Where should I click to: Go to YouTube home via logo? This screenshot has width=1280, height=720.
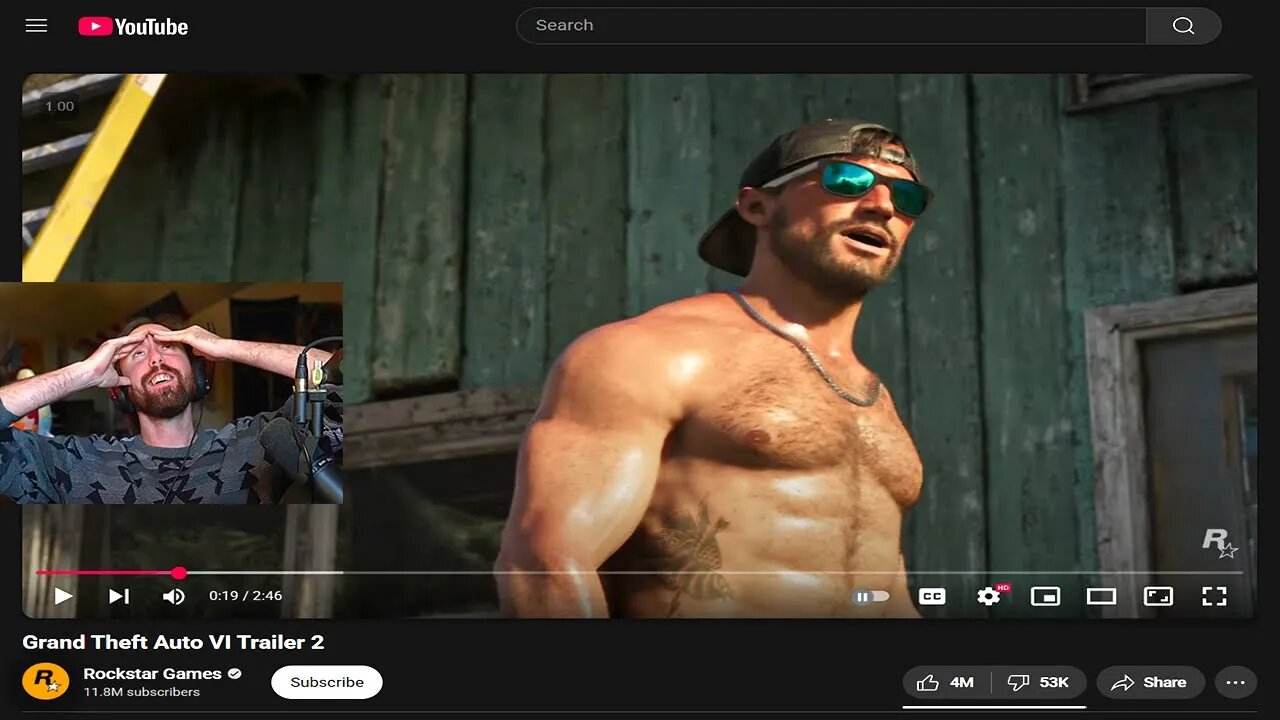(133, 27)
